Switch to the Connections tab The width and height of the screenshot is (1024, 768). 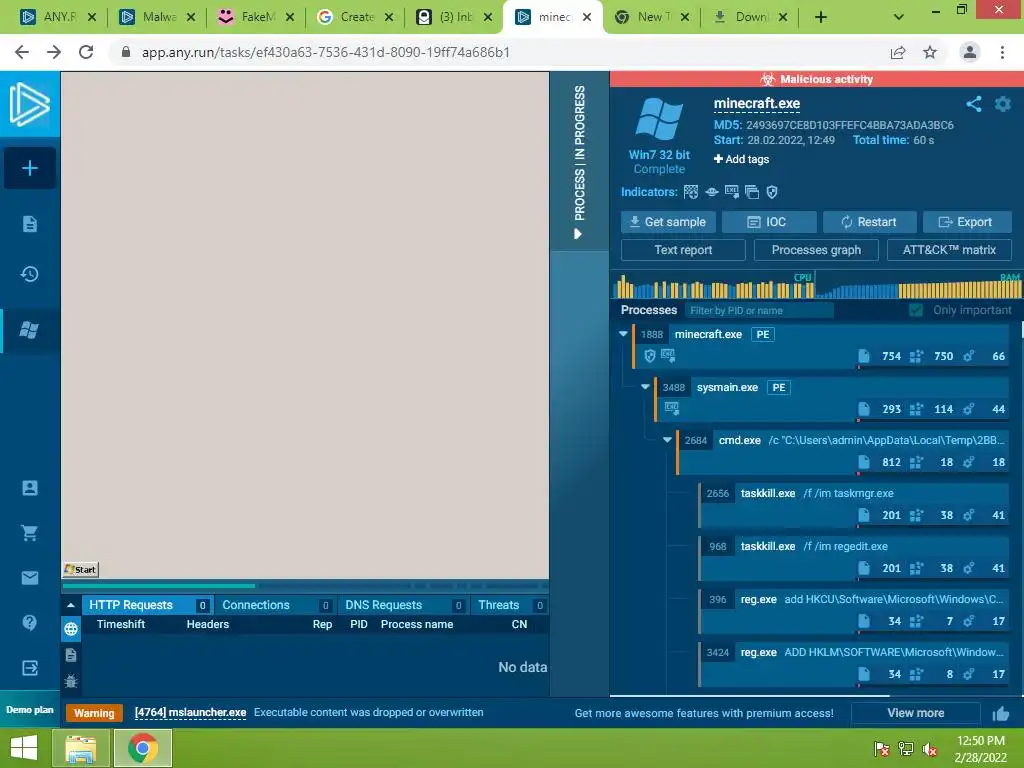275,605
